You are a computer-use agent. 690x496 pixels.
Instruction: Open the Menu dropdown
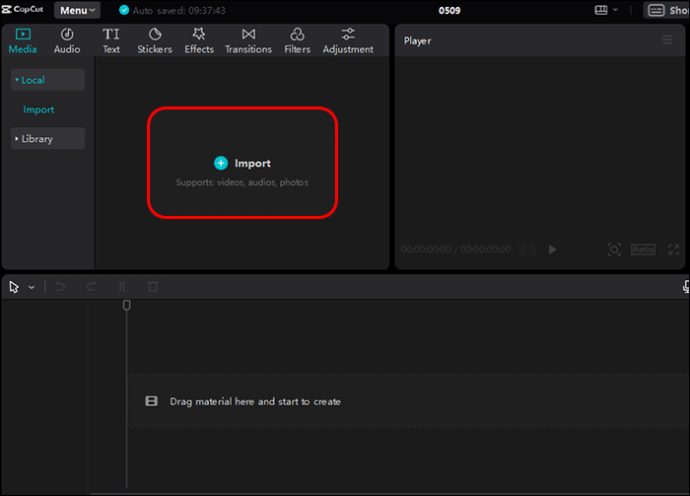tap(77, 10)
